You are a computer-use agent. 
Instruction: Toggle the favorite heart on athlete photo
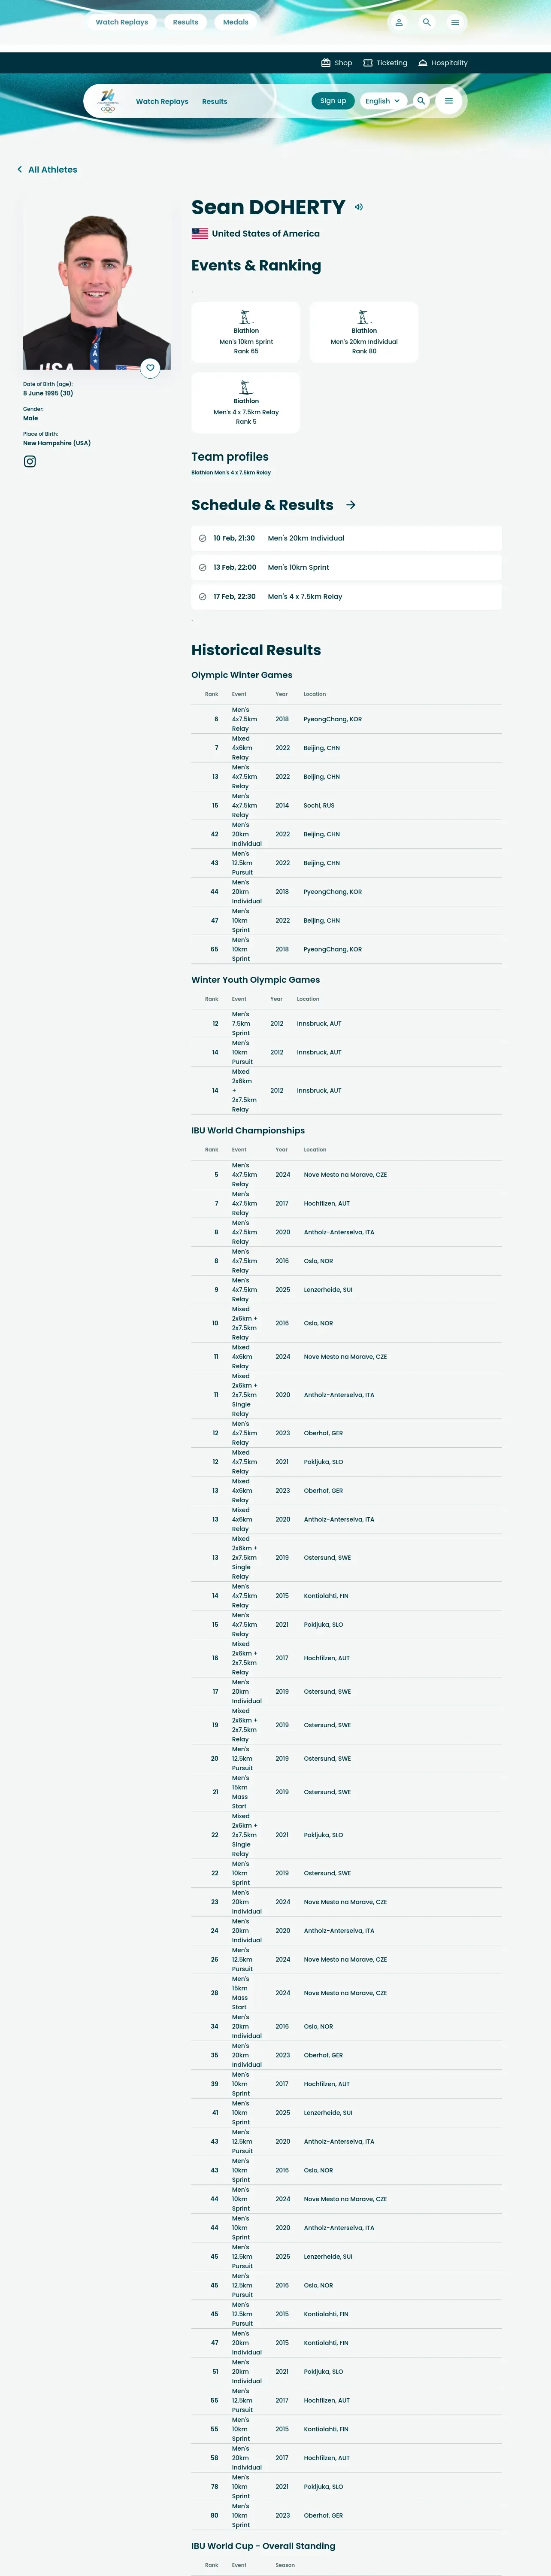click(150, 368)
